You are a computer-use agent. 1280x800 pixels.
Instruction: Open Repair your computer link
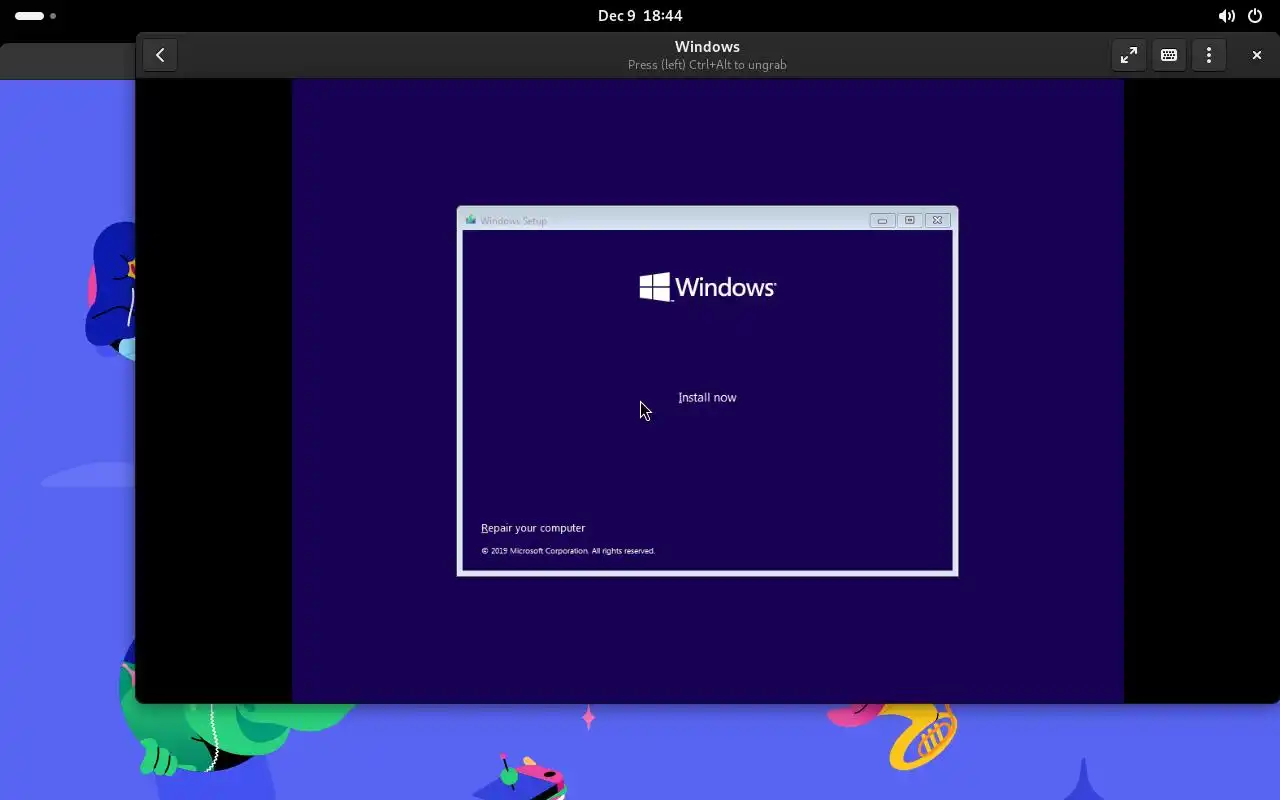(533, 528)
